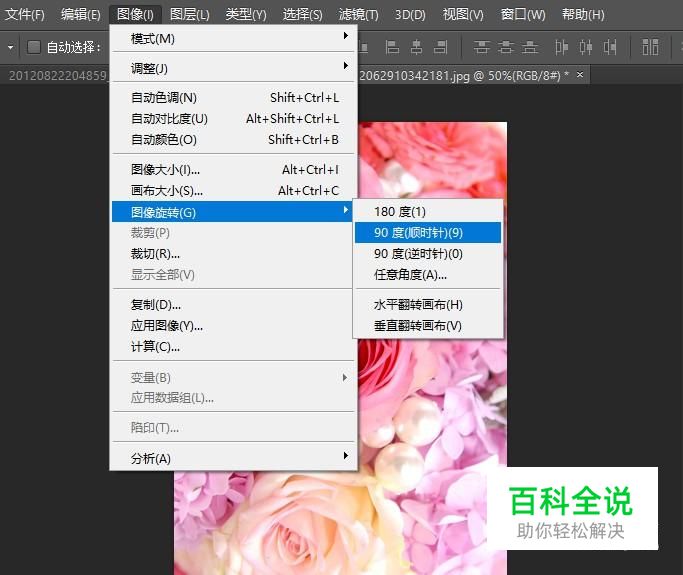Click the distribute bottom edges icon
This screenshot has height=575, width=683.
530,47
